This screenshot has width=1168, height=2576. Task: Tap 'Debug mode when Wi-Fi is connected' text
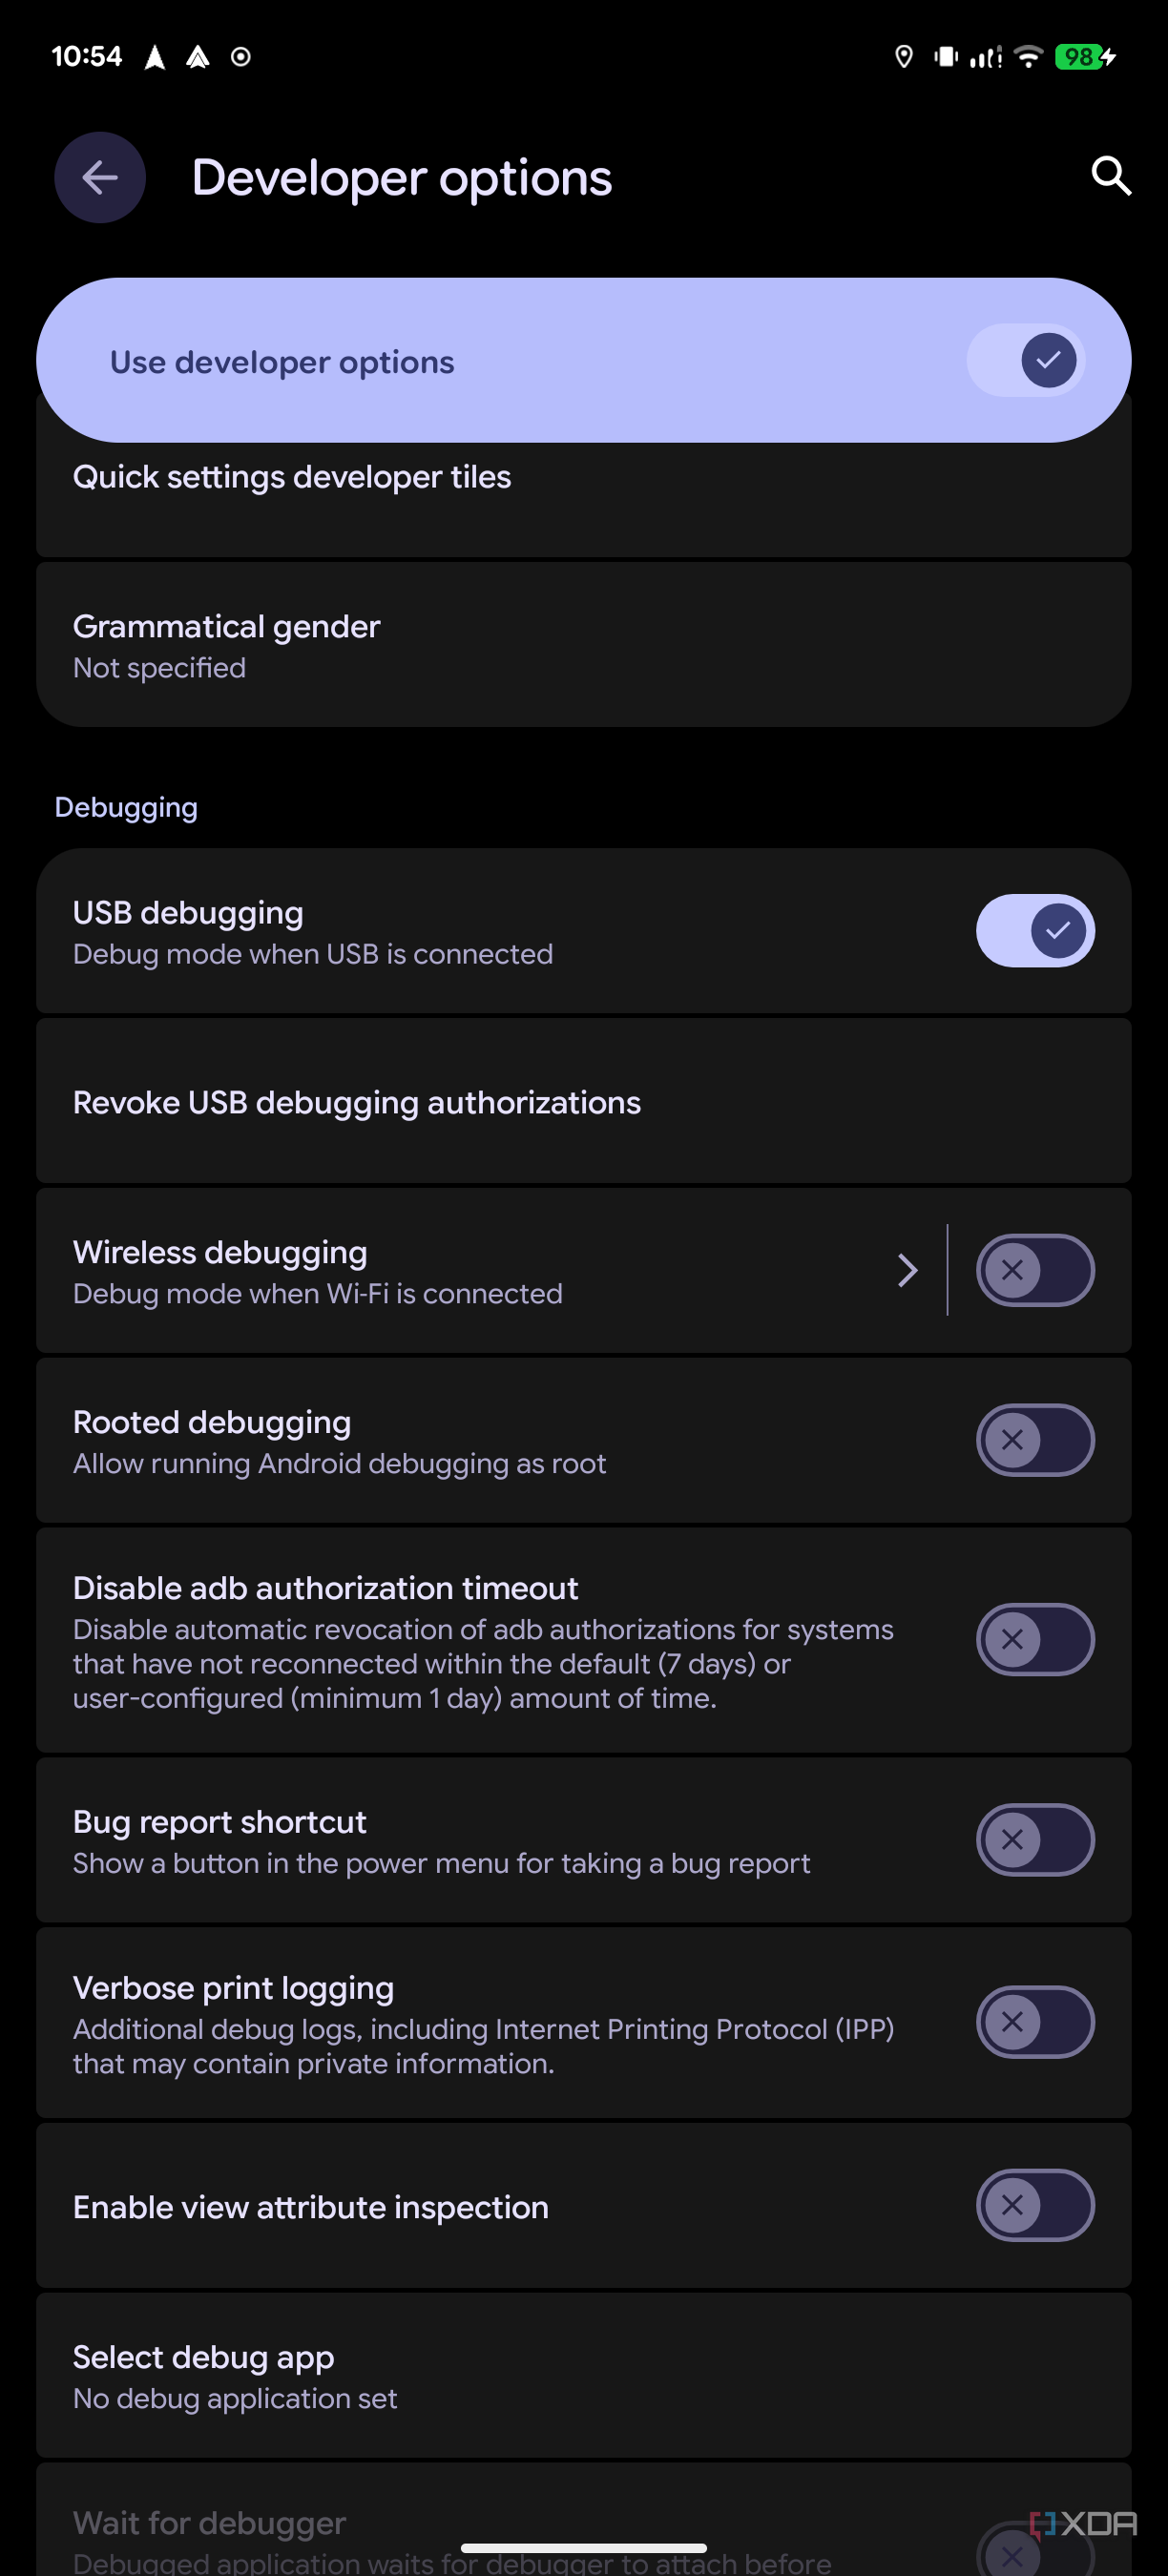(318, 1293)
